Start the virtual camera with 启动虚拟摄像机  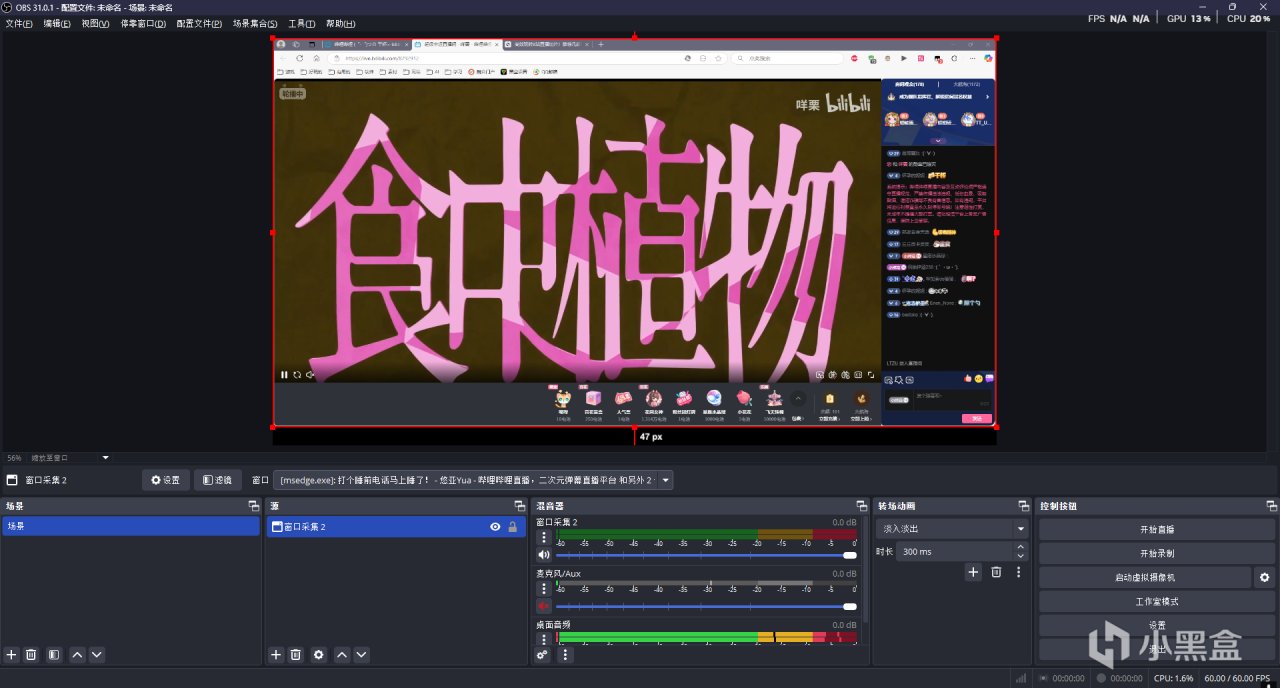(x=1145, y=577)
